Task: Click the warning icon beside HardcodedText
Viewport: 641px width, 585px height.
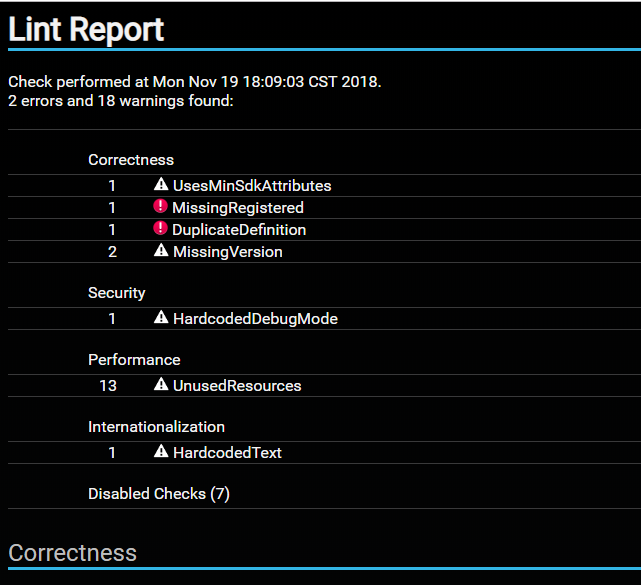Action: [161, 452]
